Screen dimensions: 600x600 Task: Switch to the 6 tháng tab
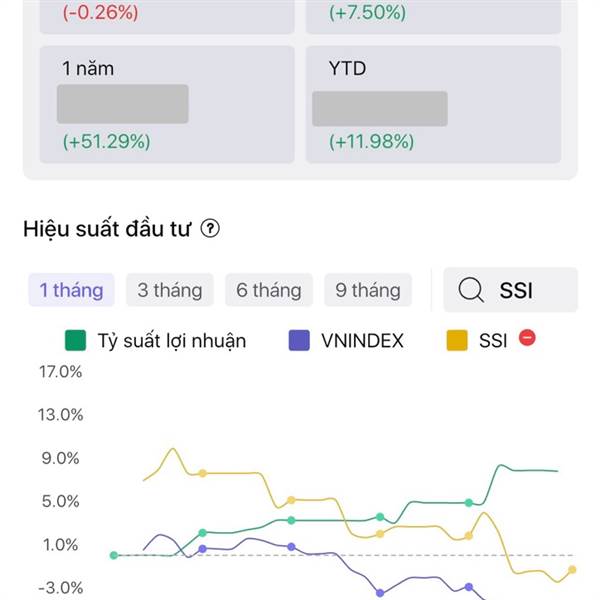(x=268, y=290)
